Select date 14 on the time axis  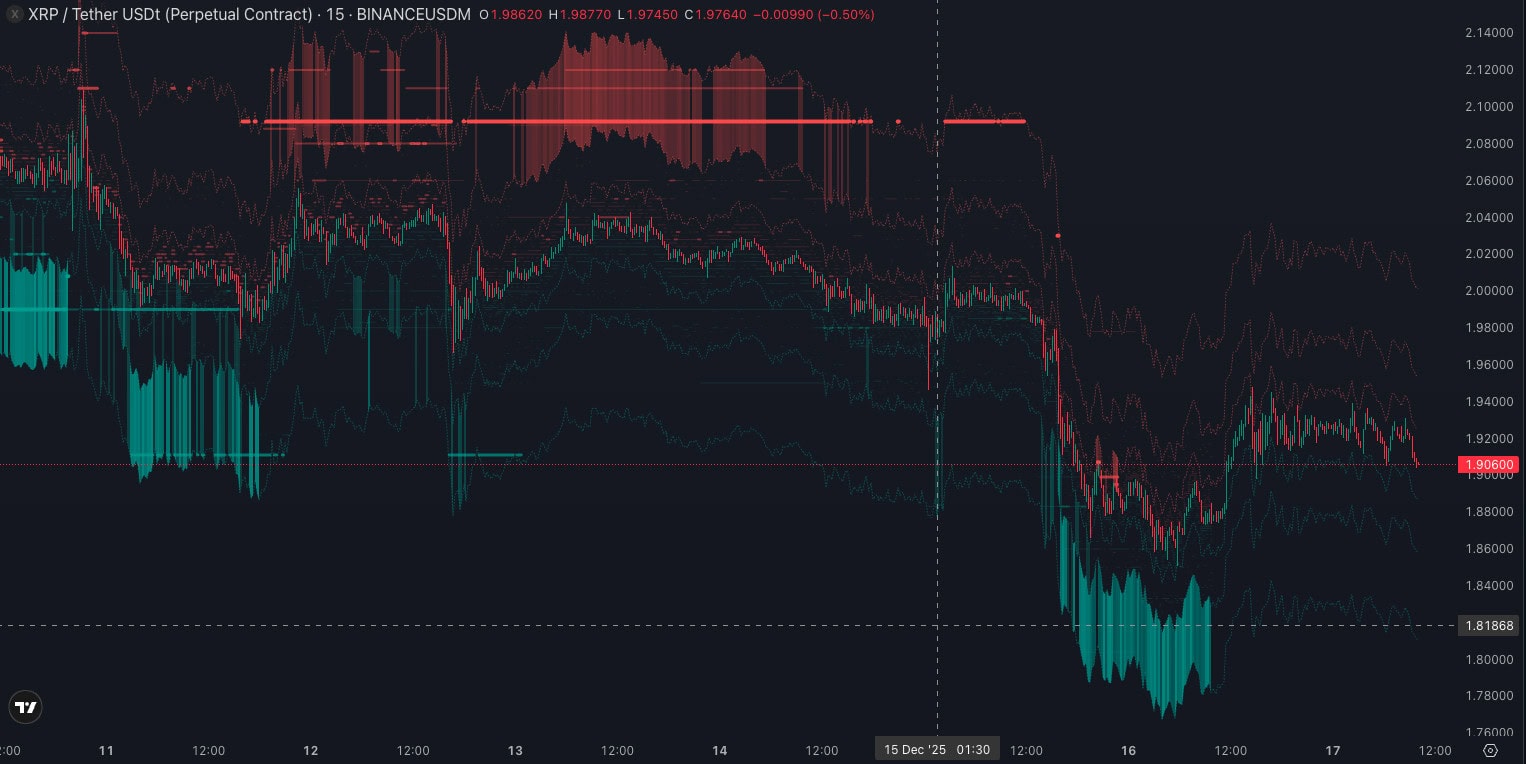click(719, 750)
